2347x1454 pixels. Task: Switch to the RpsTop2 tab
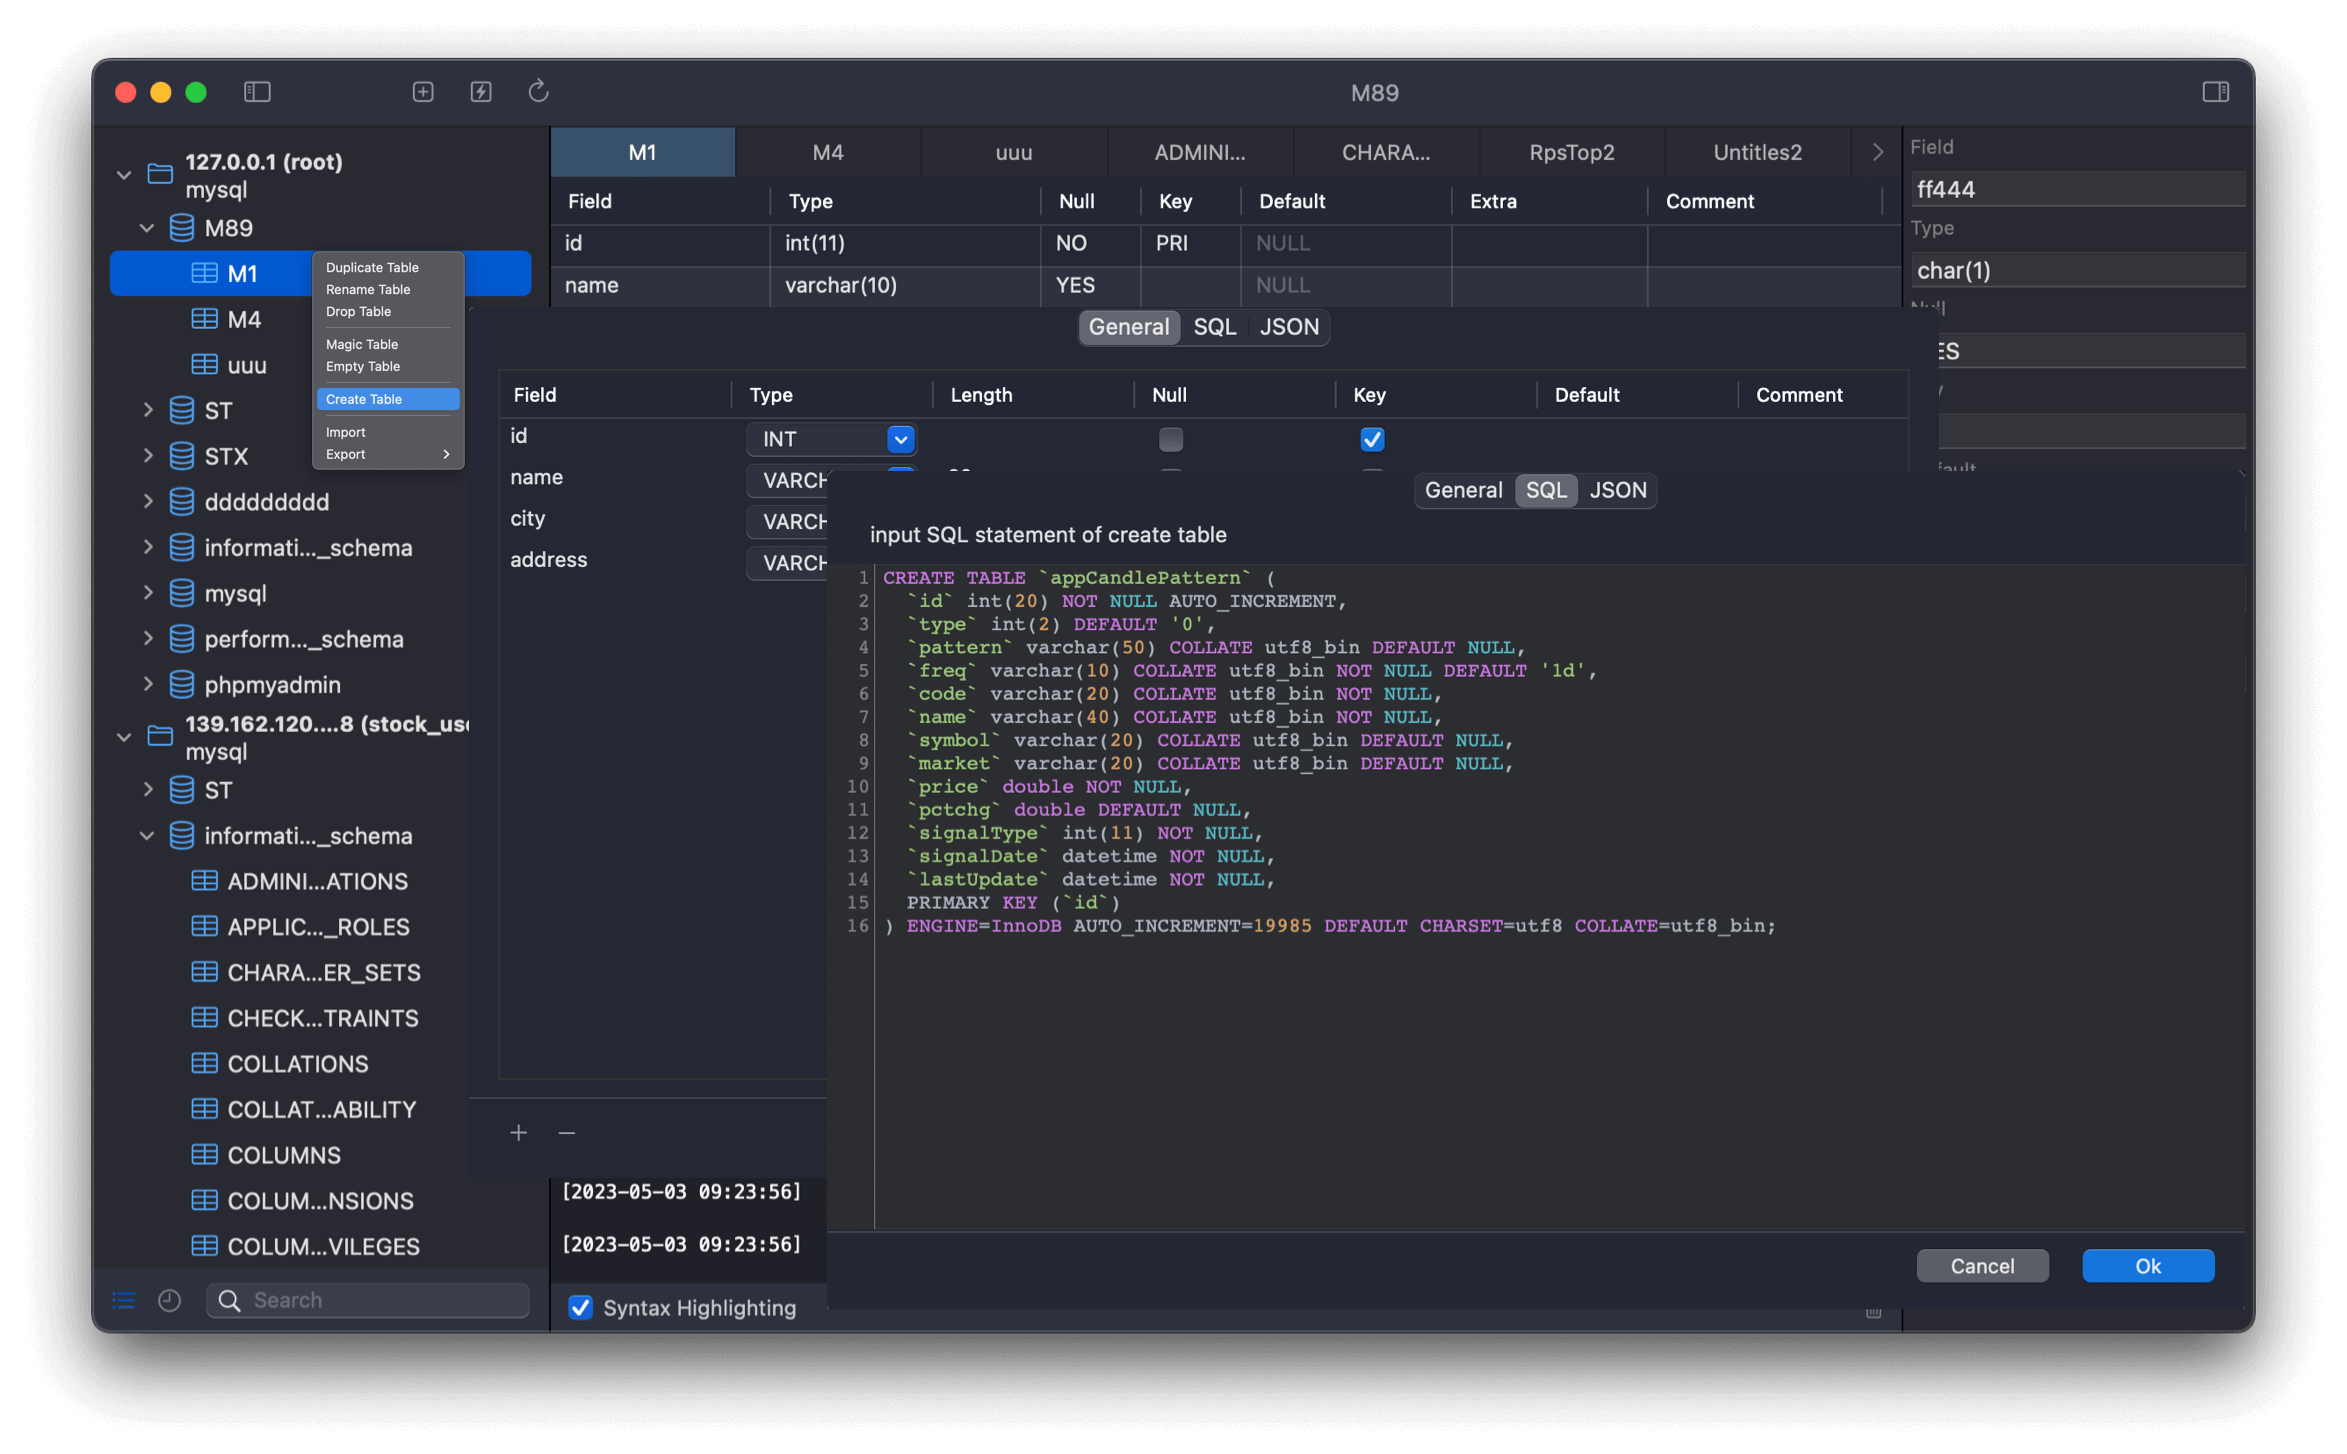coord(1571,152)
